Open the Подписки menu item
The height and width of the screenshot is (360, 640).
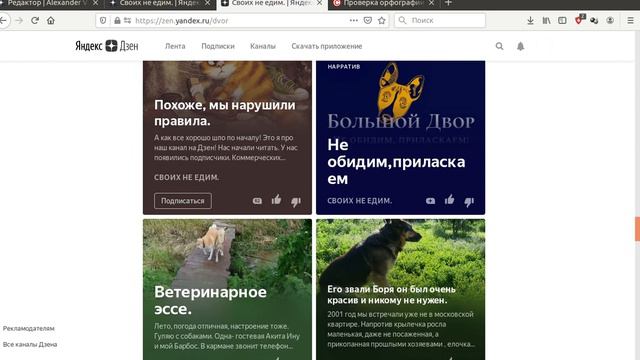(x=218, y=46)
